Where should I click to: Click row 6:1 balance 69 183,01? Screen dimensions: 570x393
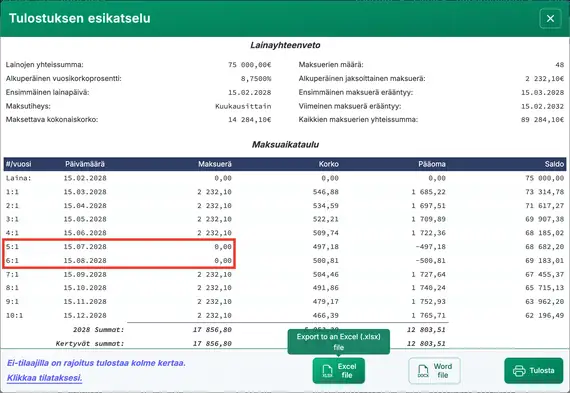click(x=545, y=261)
